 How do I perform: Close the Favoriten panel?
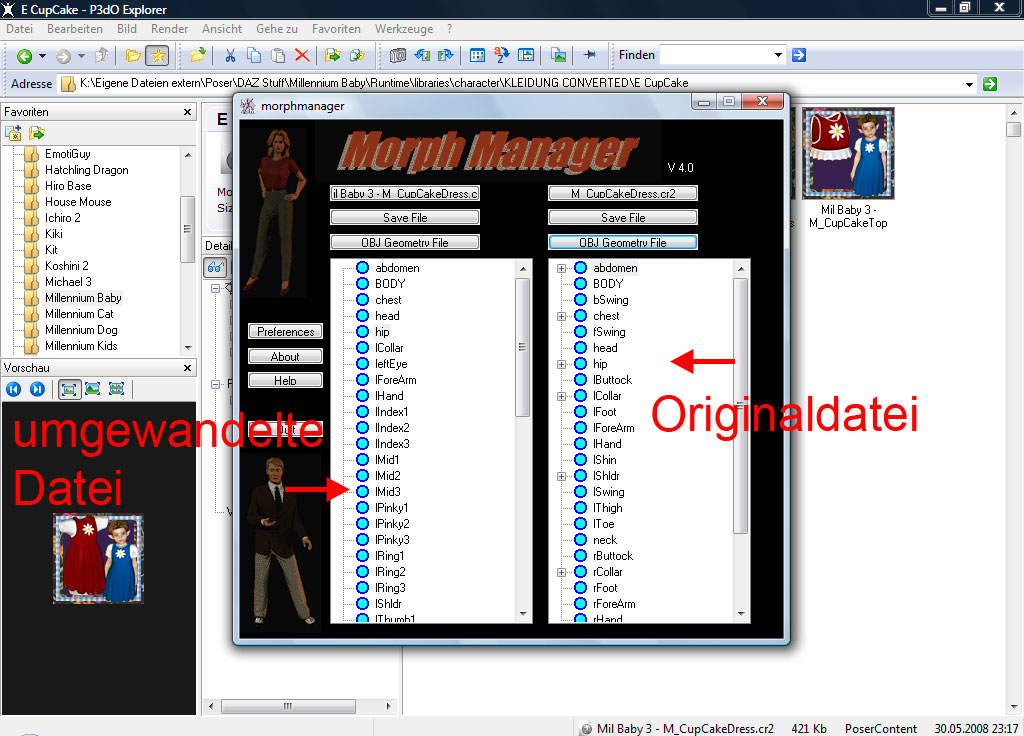click(187, 112)
